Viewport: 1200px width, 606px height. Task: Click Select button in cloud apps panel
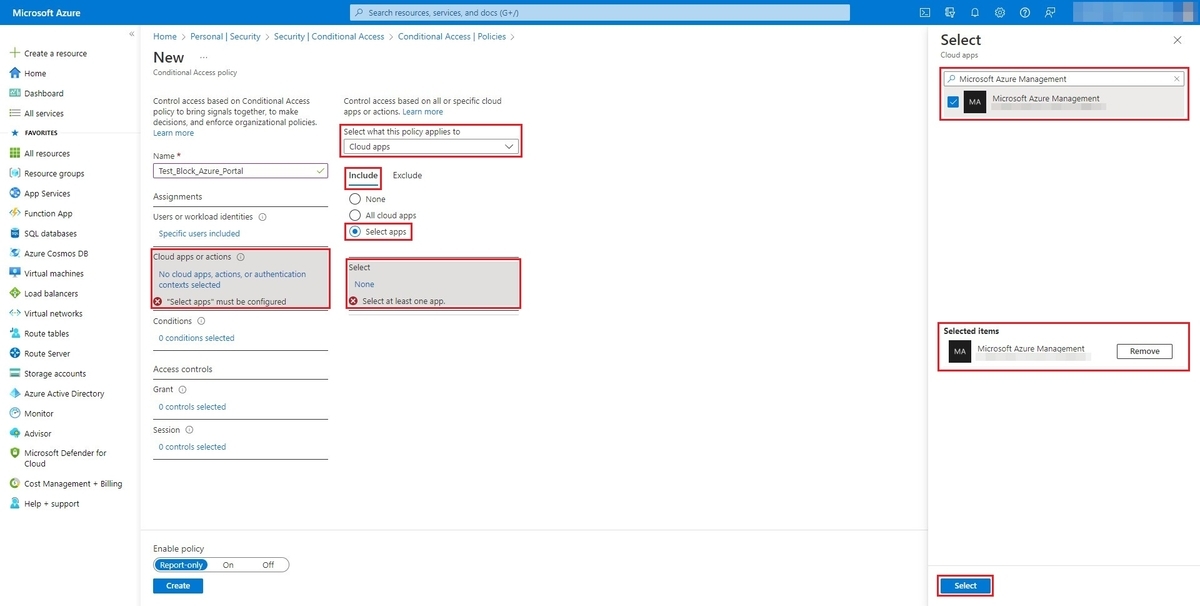point(965,585)
